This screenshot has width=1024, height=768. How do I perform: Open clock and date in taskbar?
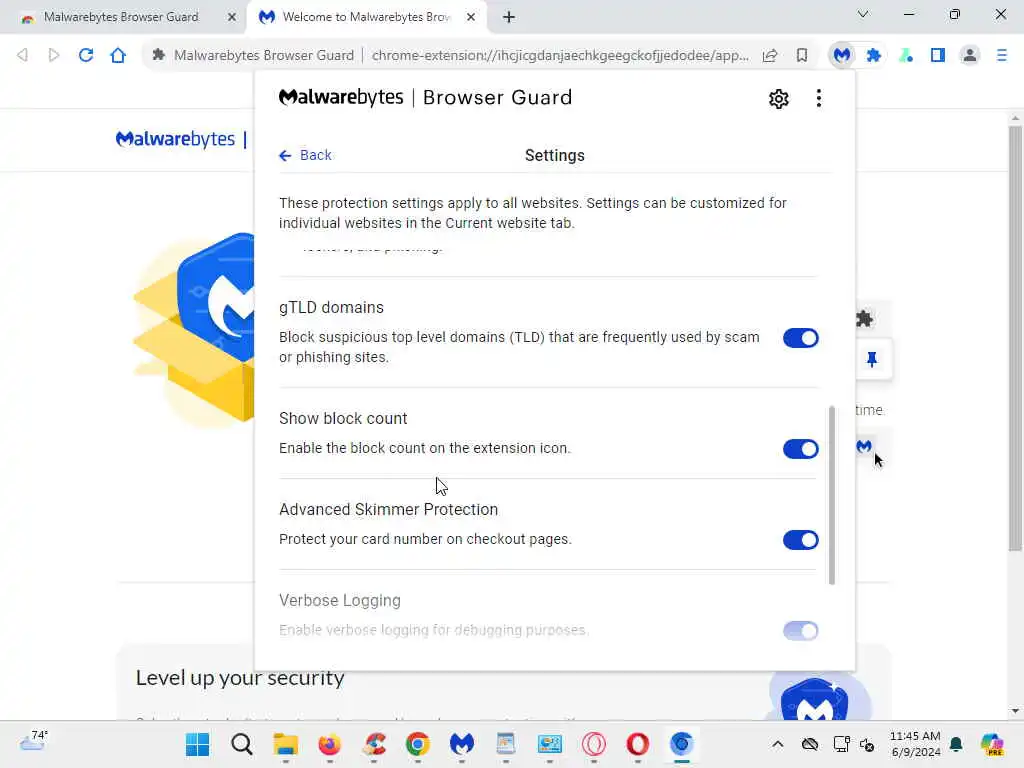point(915,744)
